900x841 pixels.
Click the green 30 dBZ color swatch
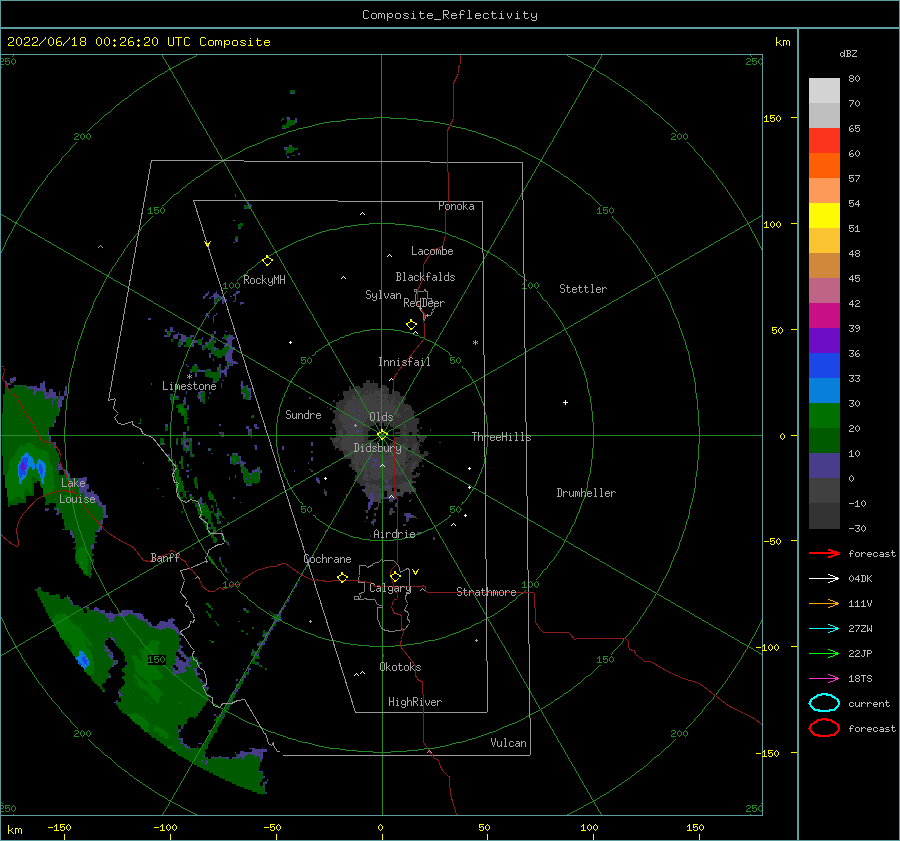tap(824, 416)
